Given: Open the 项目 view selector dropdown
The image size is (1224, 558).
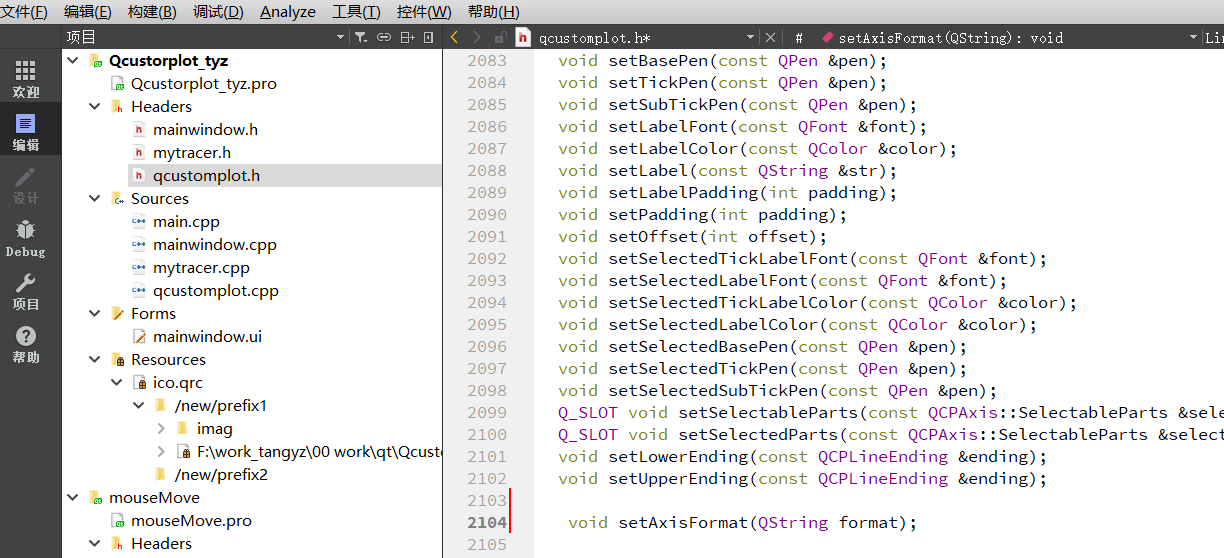Looking at the screenshot, I should [205, 37].
